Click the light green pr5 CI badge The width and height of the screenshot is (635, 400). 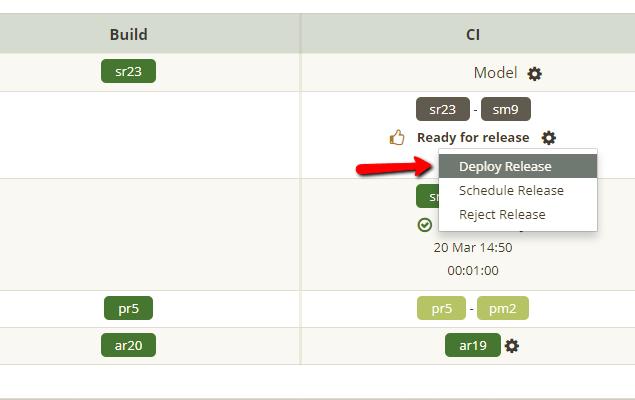(441, 309)
